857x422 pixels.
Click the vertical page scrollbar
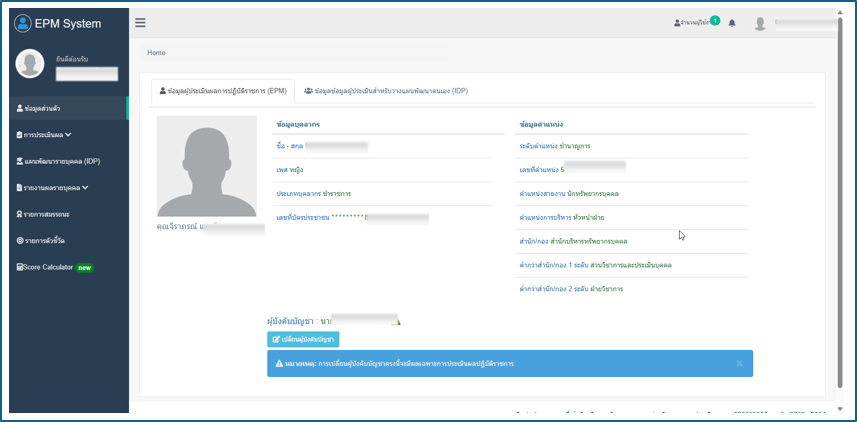tap(841, 202)
